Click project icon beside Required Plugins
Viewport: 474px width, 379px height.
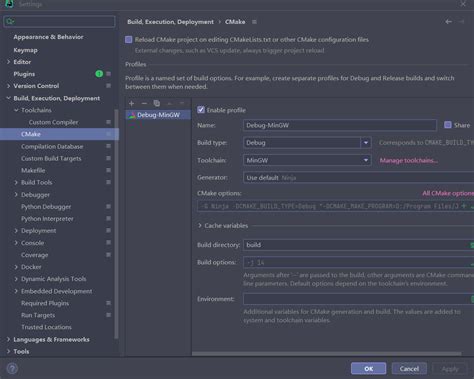(109, 303)
